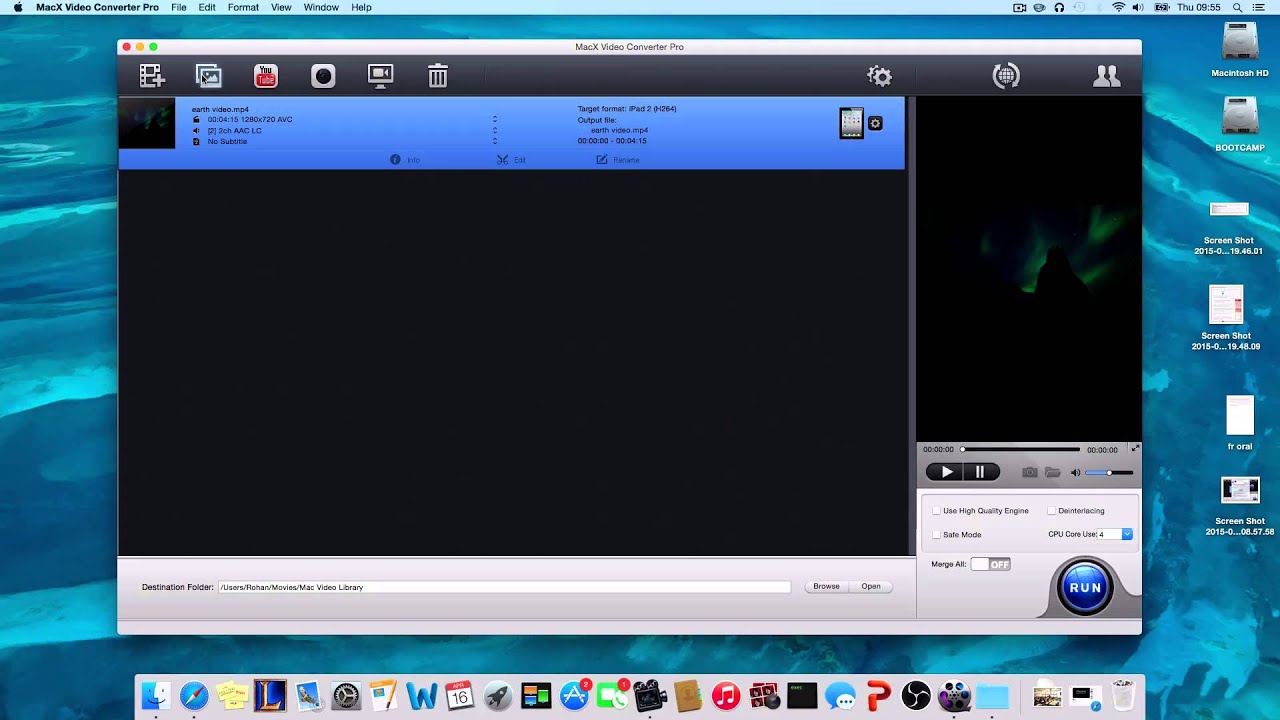The image size is (1280, 720).
Task: Open the camera video recorder tool
Action: coord(323,76)
